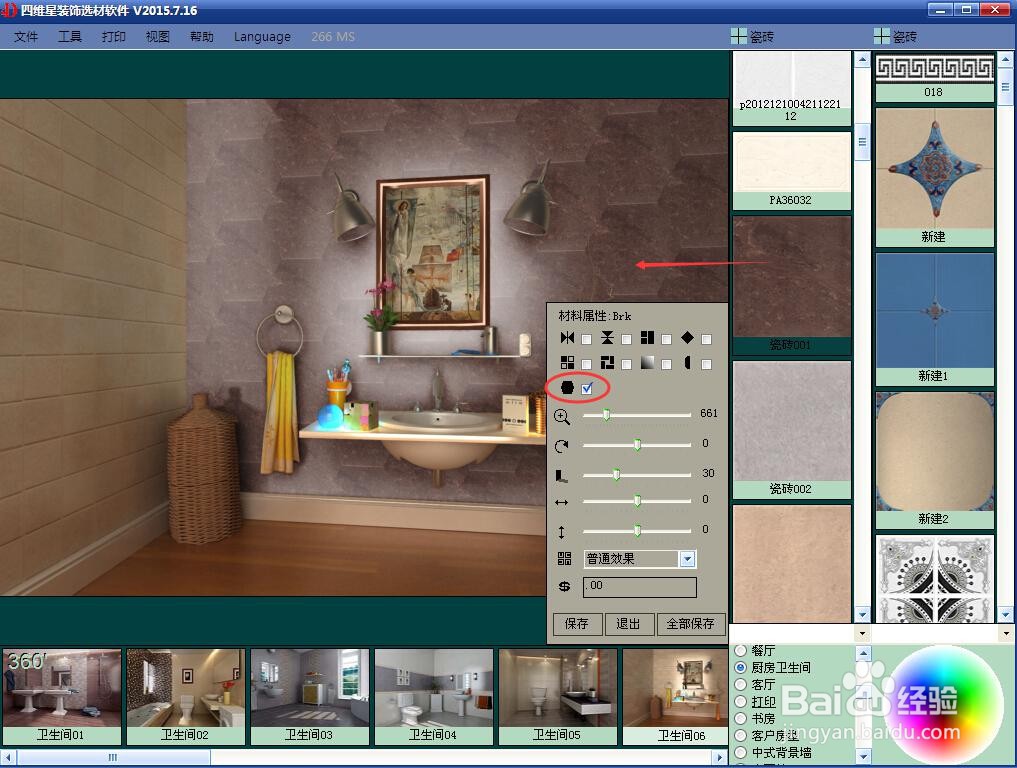
Task: Click the right 瓷砖 panel header icon
Action: (881, 36)
